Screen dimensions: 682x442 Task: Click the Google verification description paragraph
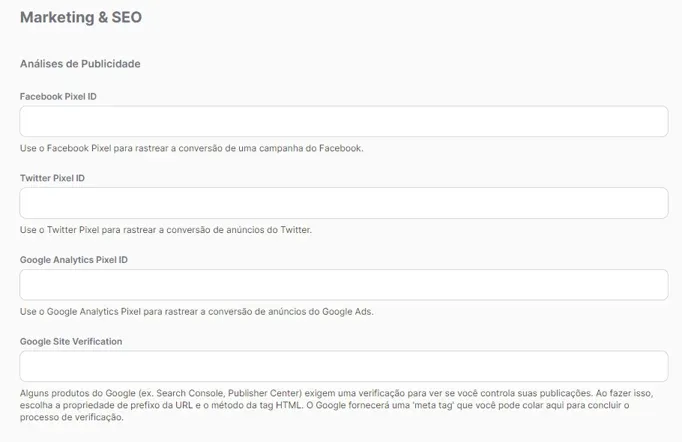[337, 405]
